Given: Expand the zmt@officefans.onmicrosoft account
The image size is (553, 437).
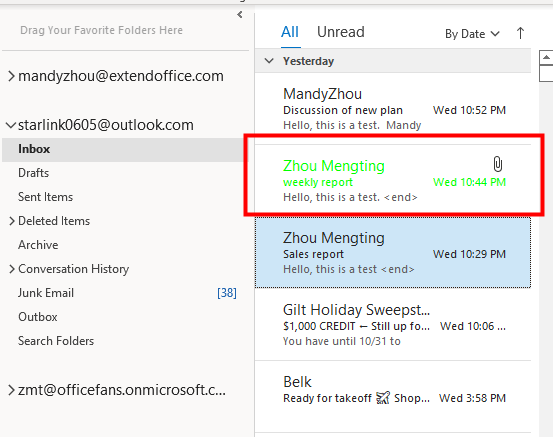Looking at the screenshot, I should pyautogui.click(x=11, y=390).
